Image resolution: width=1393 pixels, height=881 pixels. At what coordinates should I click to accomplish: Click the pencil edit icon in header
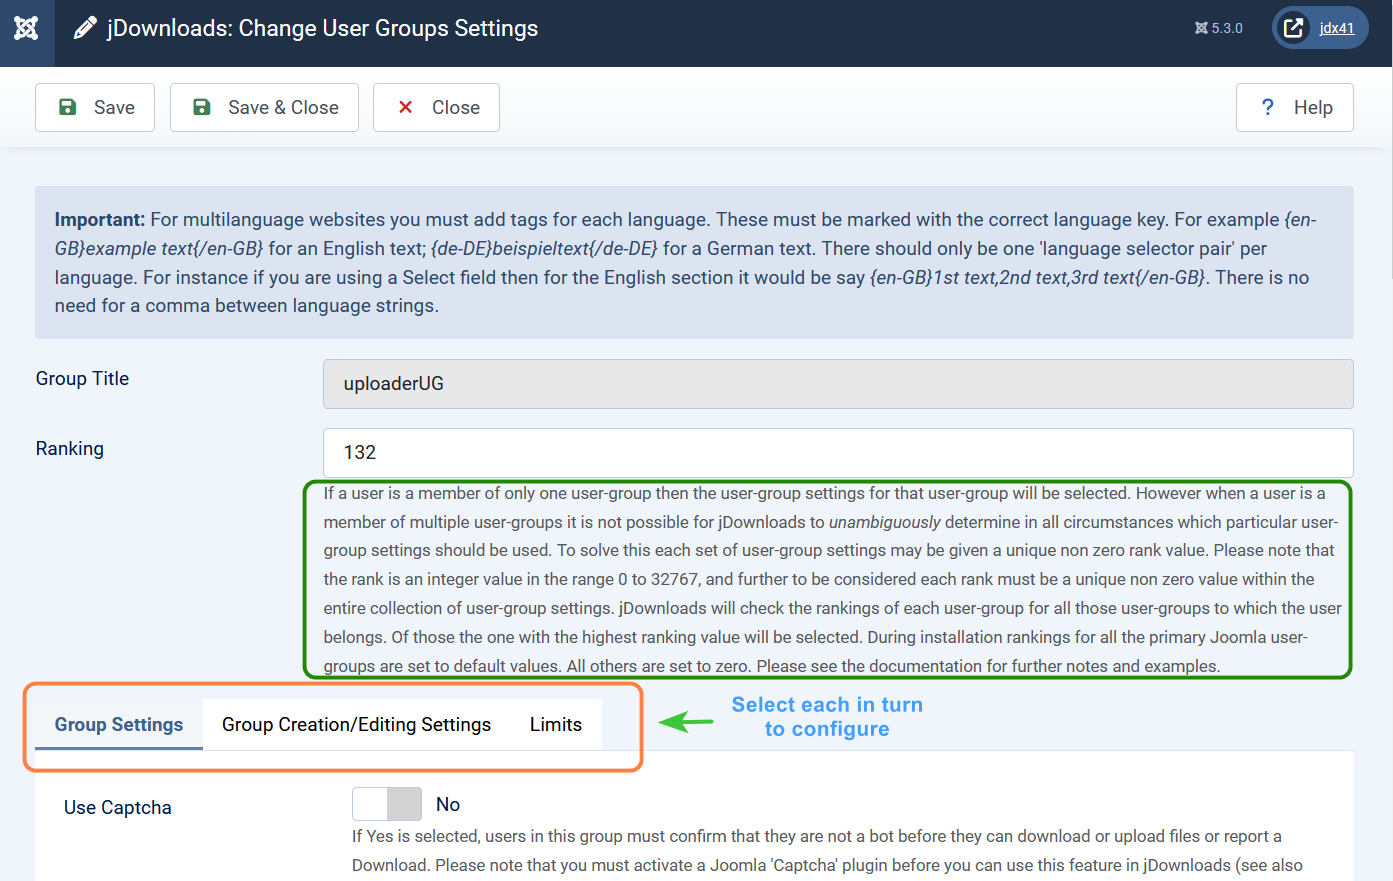[86, 28]
